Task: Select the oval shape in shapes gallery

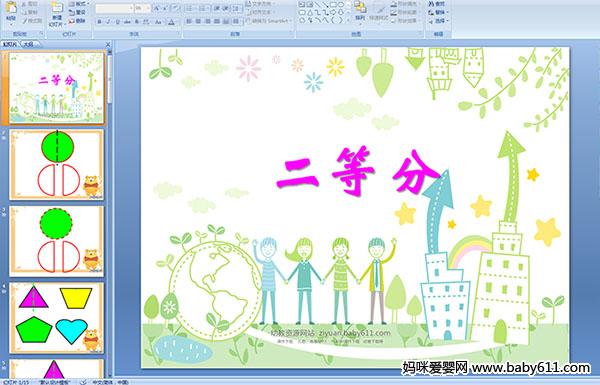Action: pyautogui.click(x=341, y=5)
